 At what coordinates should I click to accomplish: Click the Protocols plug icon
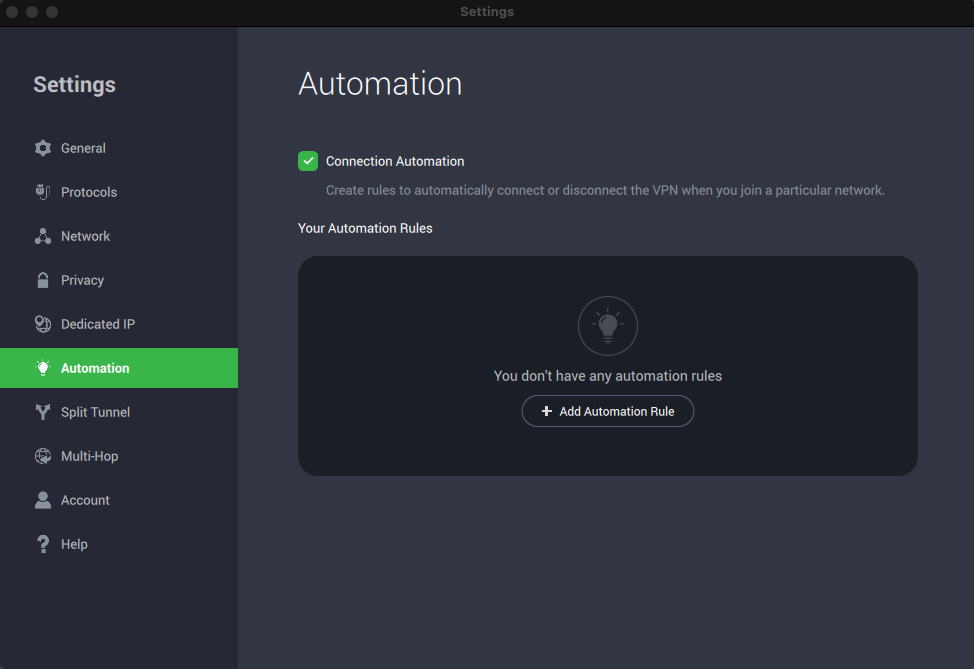tap(43, 192)
